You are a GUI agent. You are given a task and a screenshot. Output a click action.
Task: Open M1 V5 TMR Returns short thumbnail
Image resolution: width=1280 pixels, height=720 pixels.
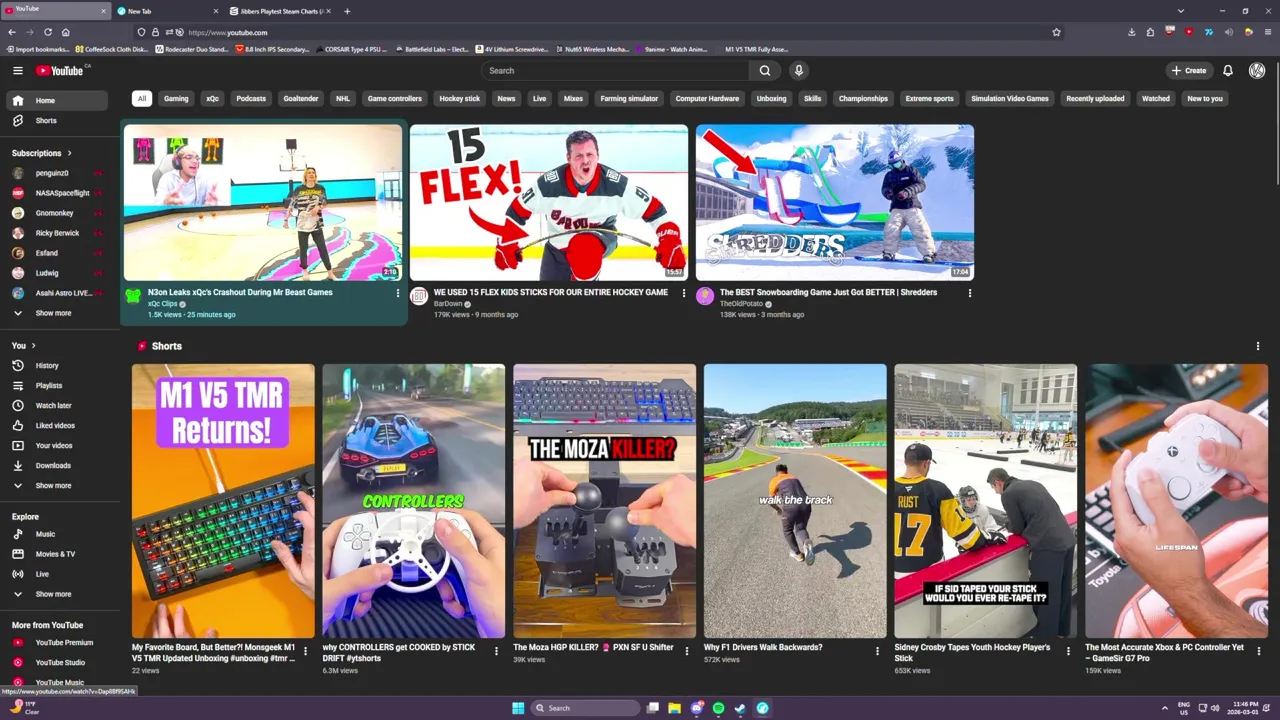[223, 501]
